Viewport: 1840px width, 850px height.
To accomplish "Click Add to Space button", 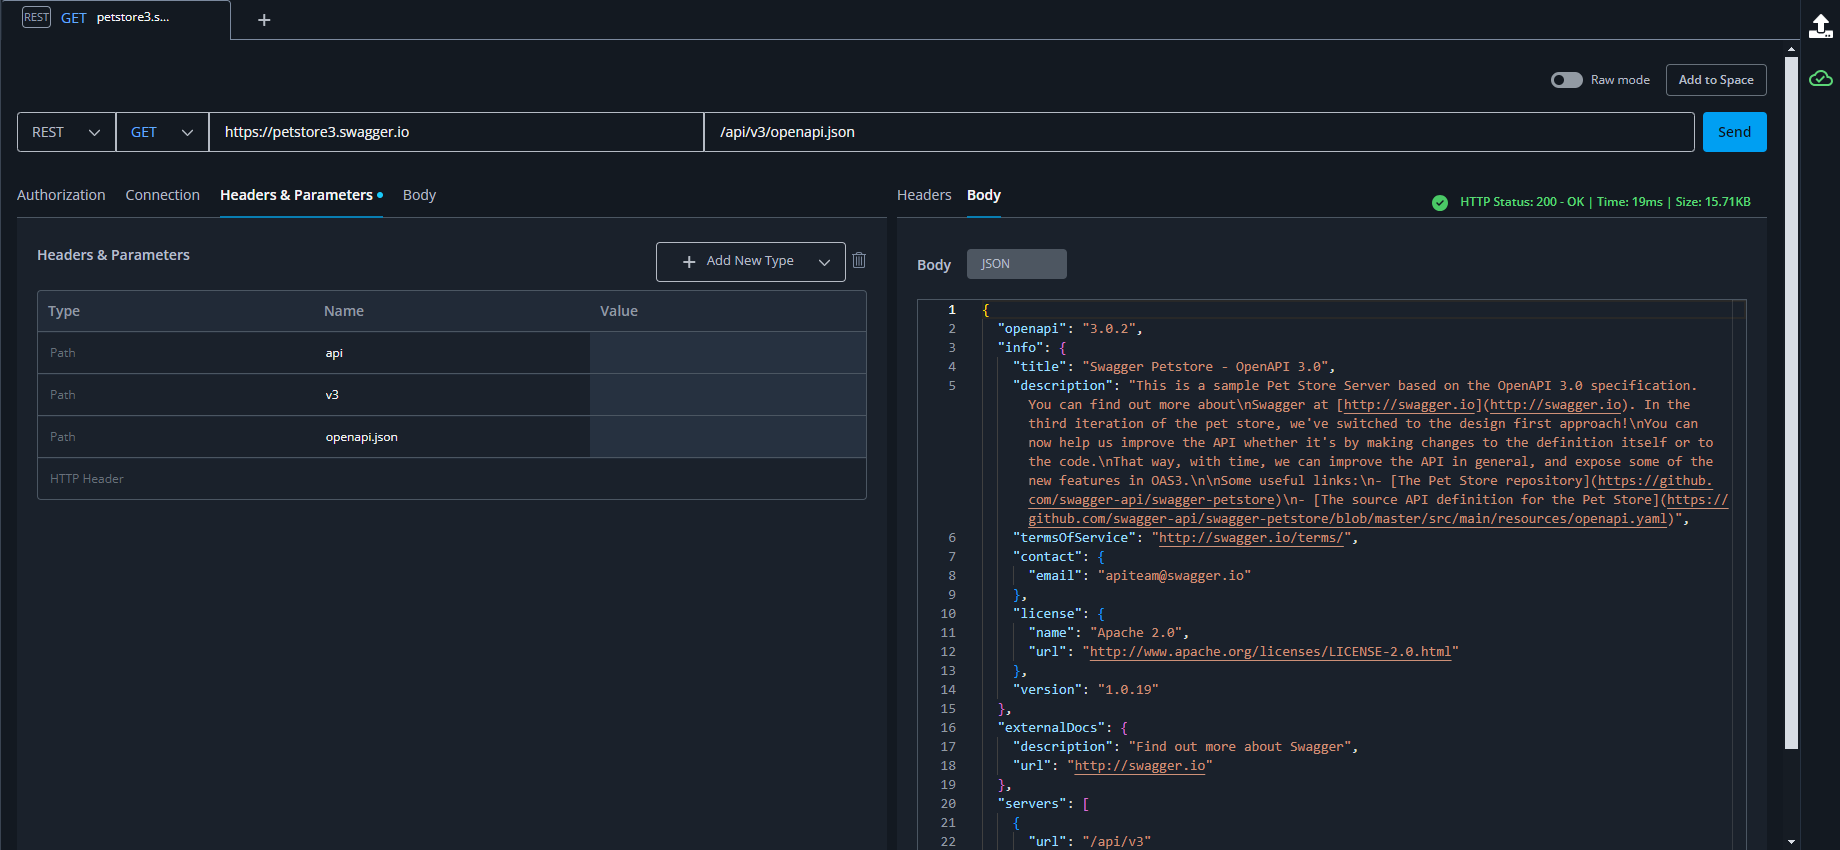I will tap(1716, 80).
